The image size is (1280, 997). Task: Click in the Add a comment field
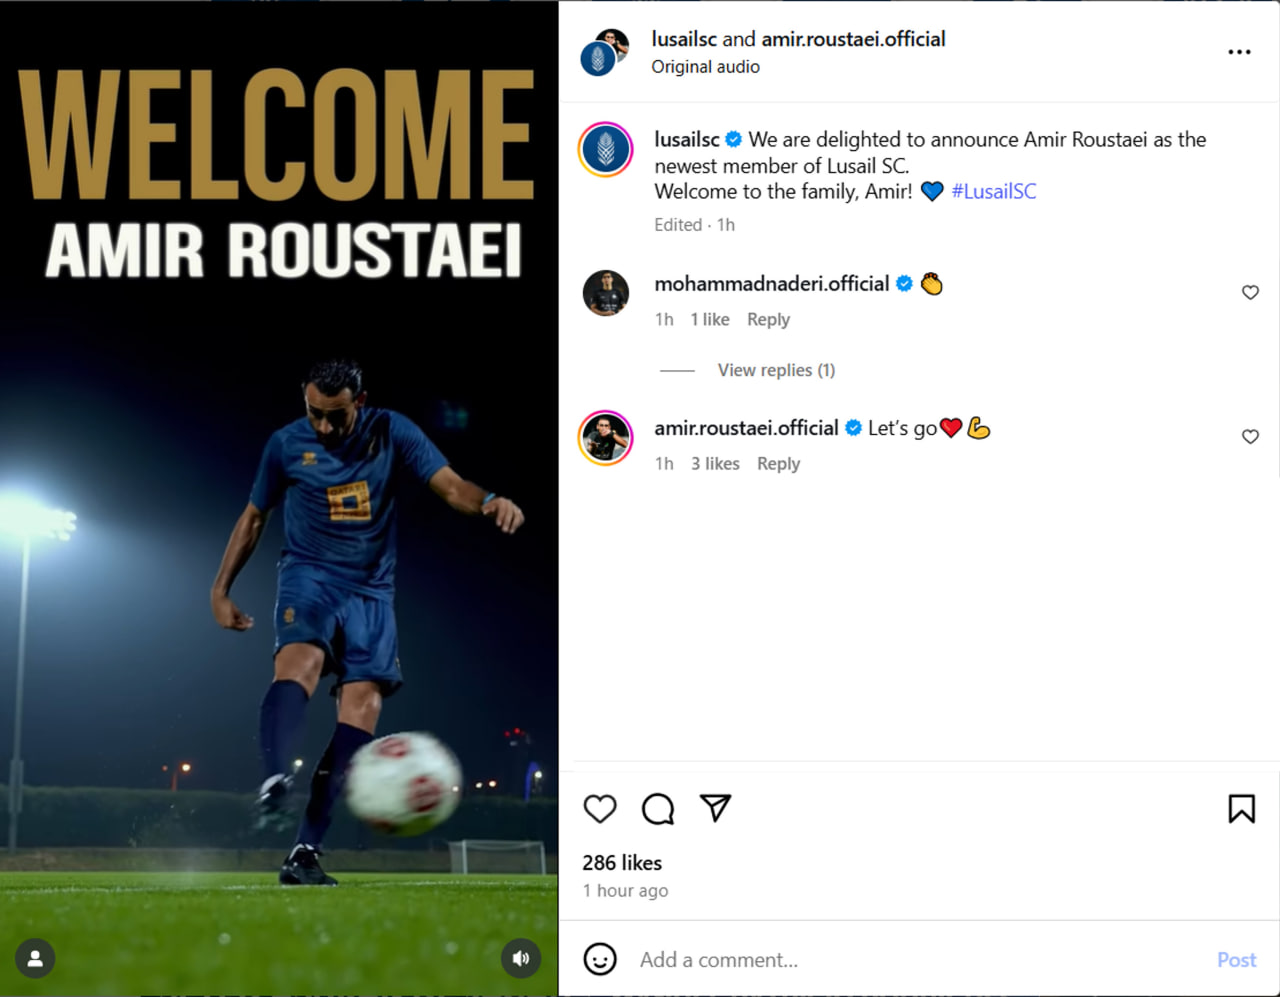[x=920, y=960]
